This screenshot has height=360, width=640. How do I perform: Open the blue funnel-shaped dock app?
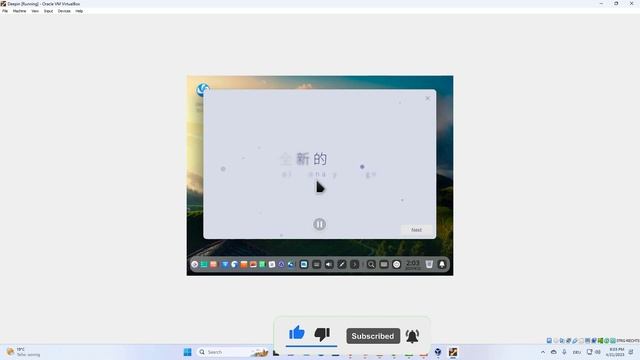pyautogui.click(x=225, y=264)
